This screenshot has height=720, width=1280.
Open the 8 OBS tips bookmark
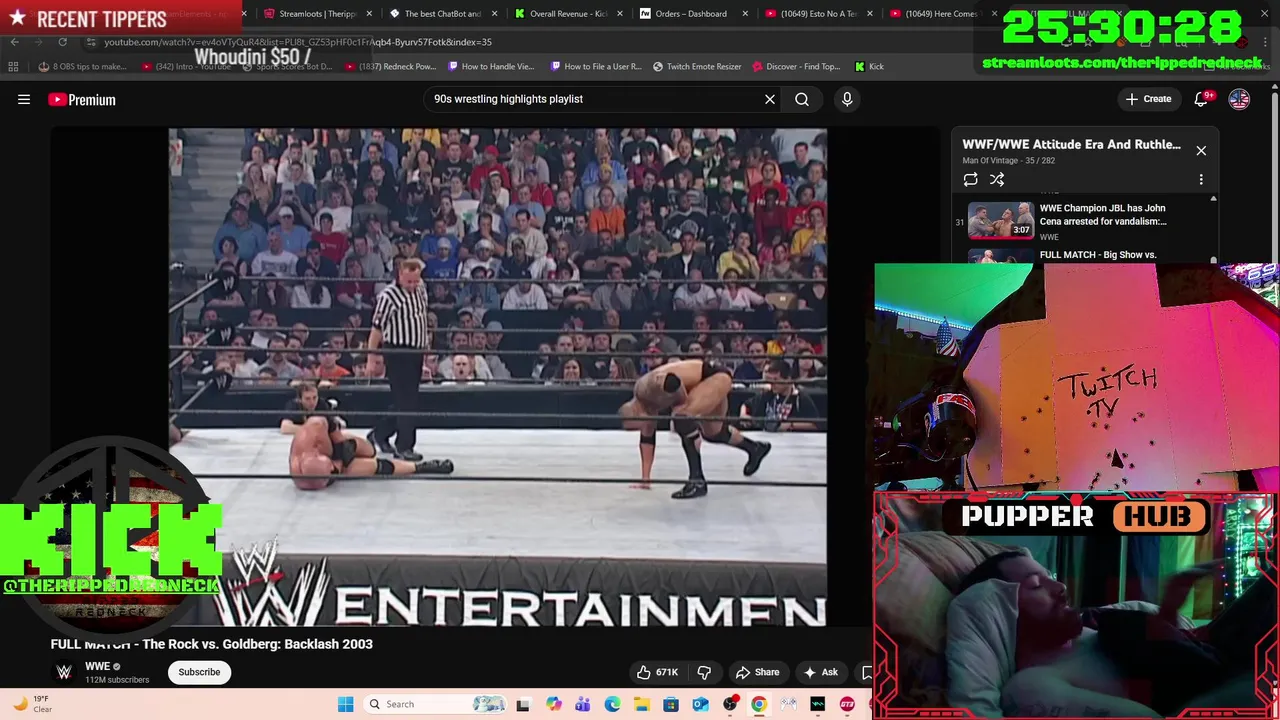(83, 66)
